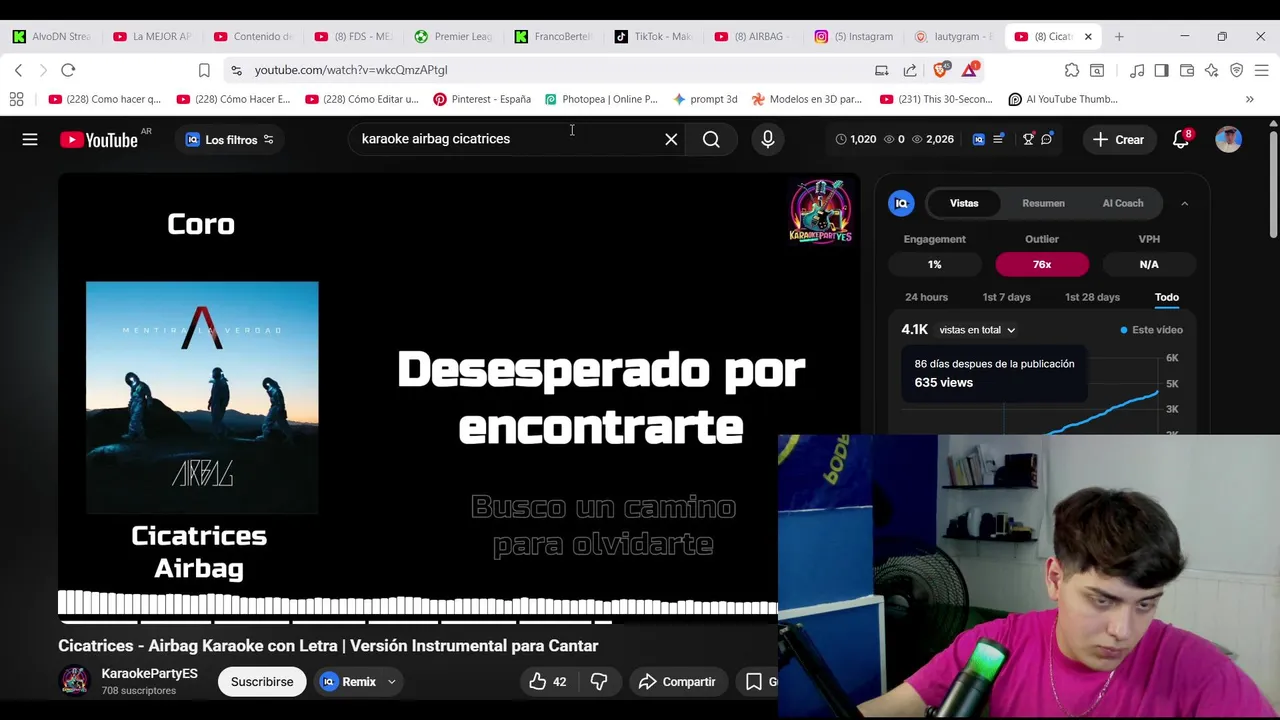Switch to the FrancoBertel tab

[x=554, y=36]
